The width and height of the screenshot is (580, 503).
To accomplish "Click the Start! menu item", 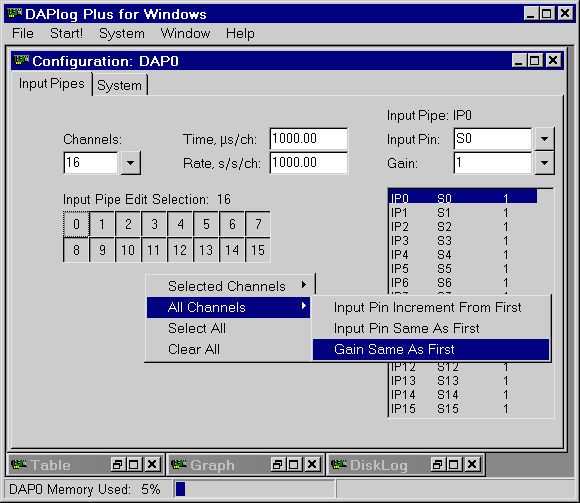I will pyautogui.click(x=67, y=33).
